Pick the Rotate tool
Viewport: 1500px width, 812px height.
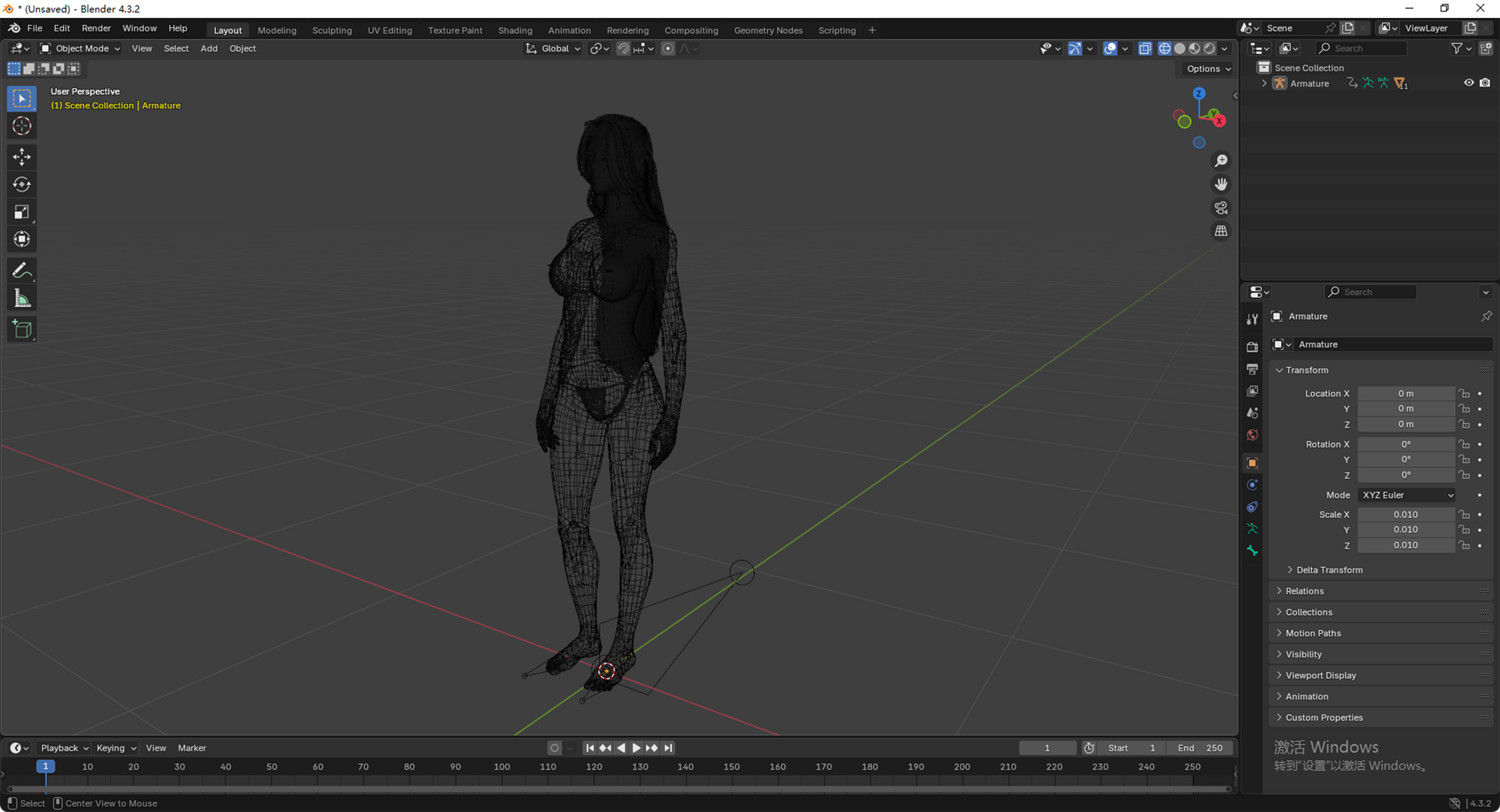click(22, 184)
